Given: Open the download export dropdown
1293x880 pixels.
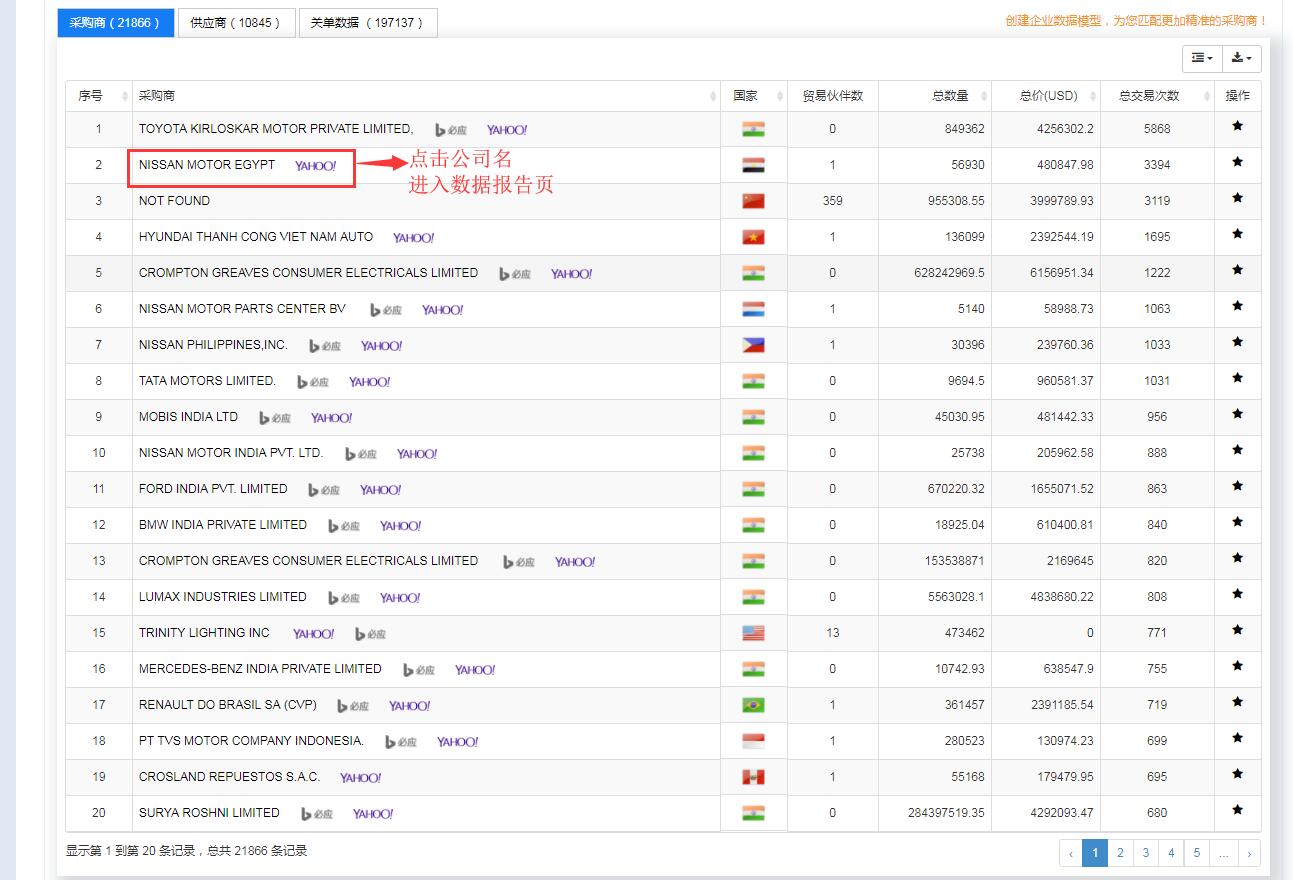Looking at the screenshot, I should (1242, 59).
